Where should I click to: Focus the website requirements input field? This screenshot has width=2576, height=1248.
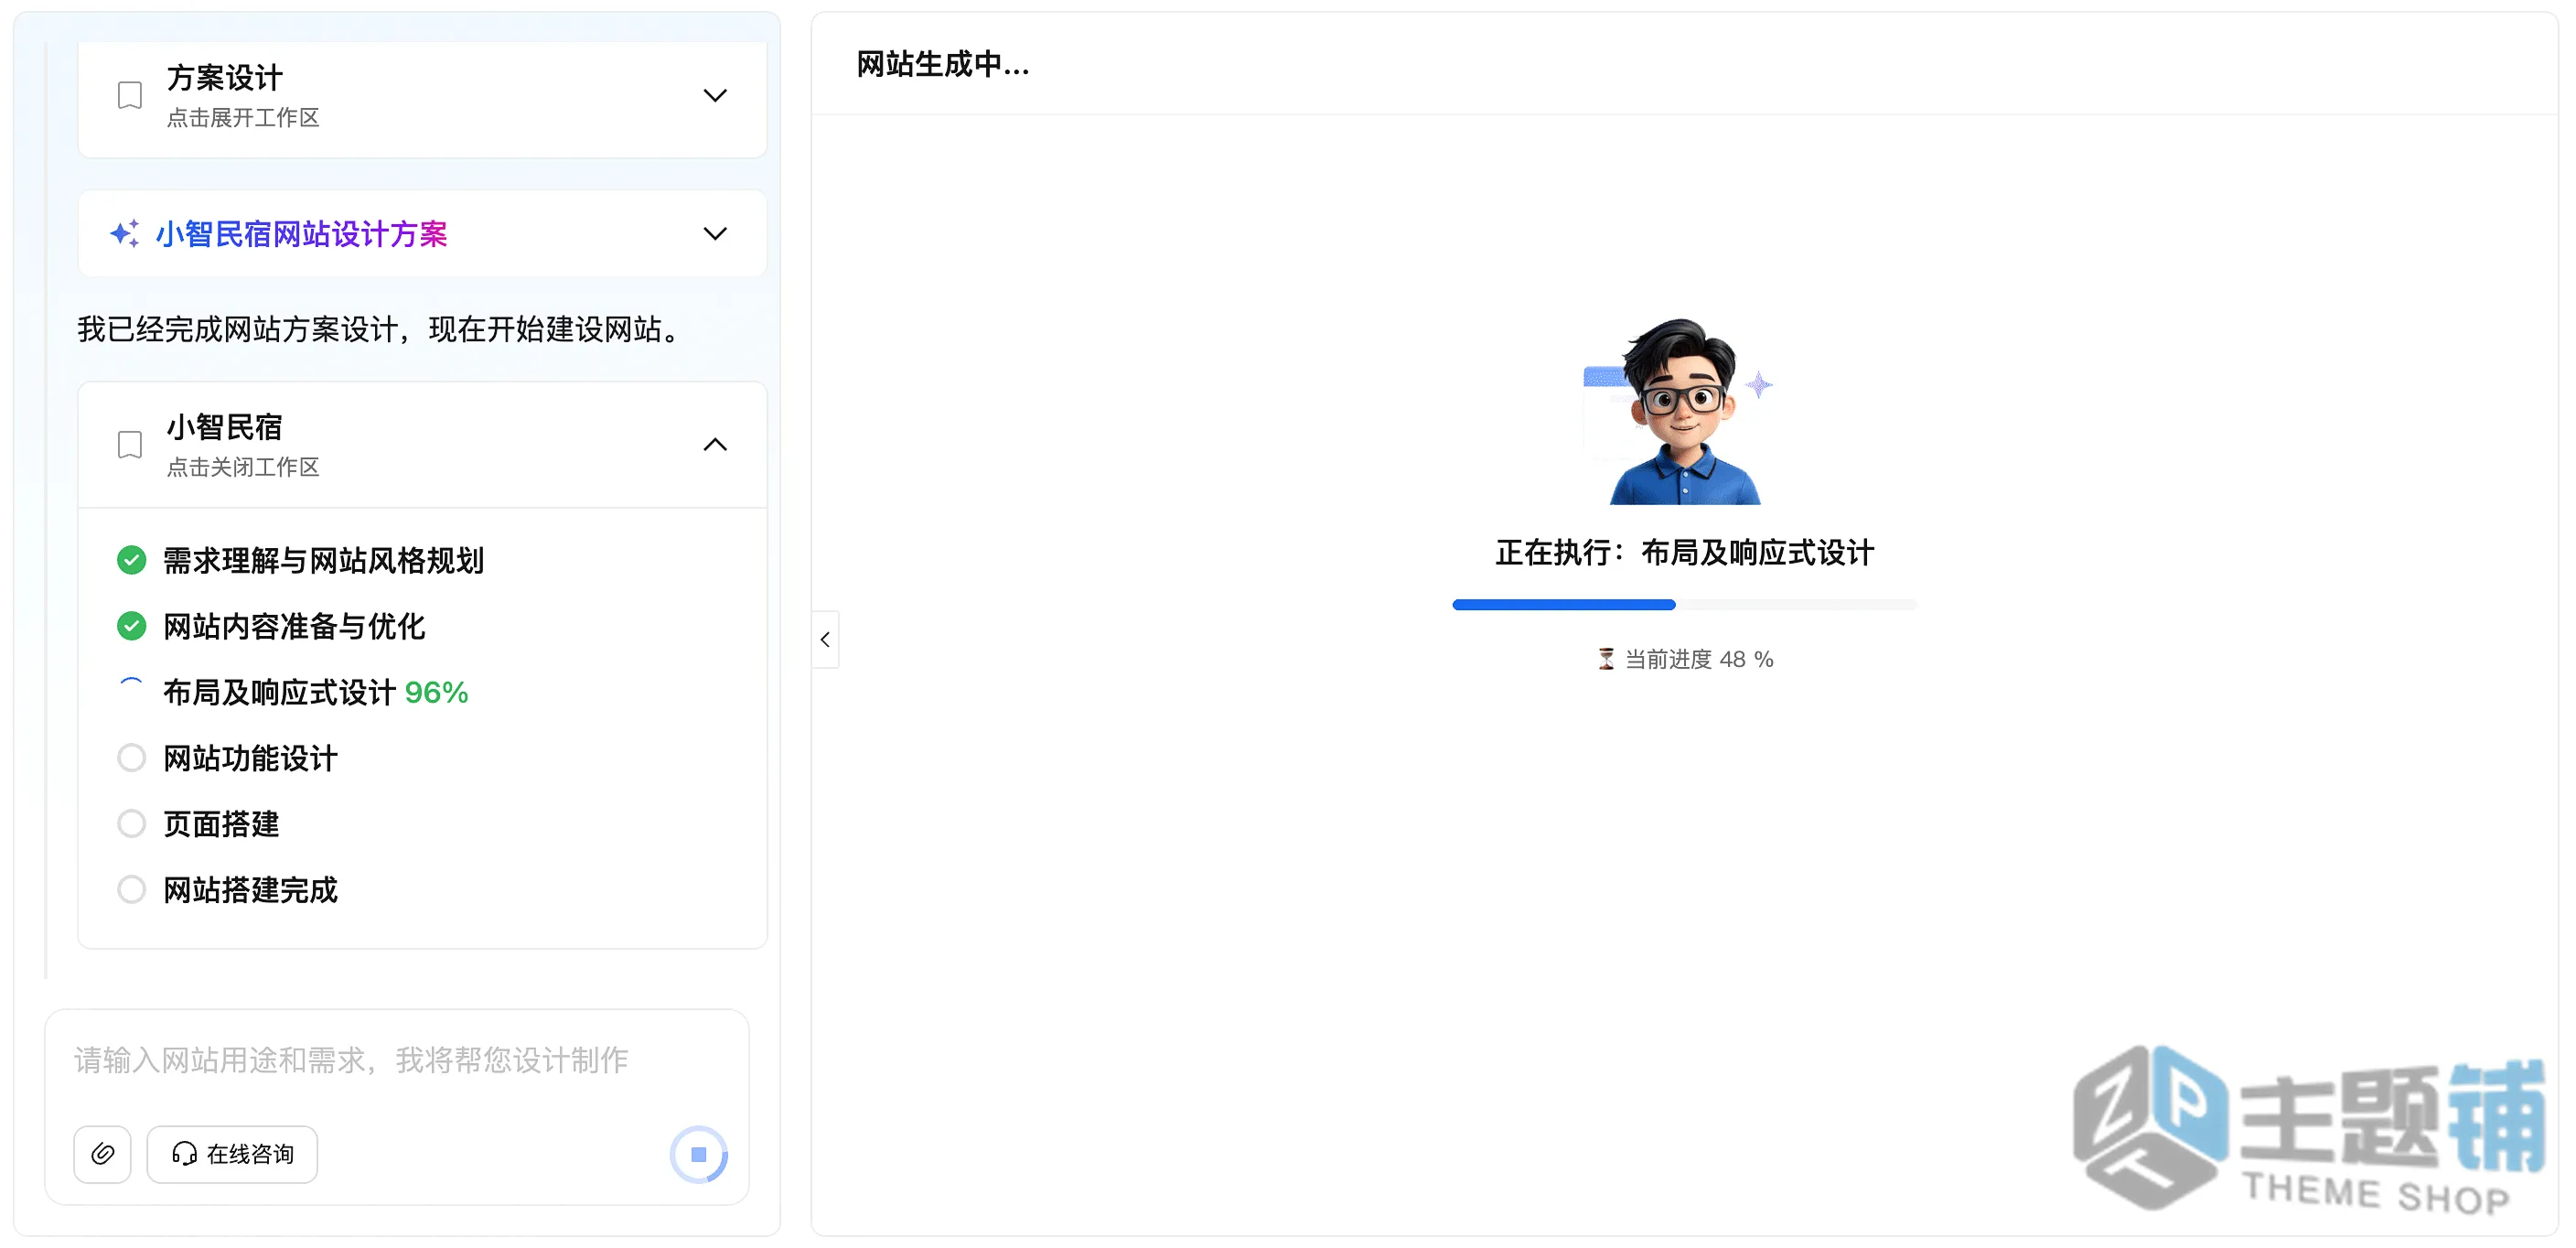point(397,1060)
